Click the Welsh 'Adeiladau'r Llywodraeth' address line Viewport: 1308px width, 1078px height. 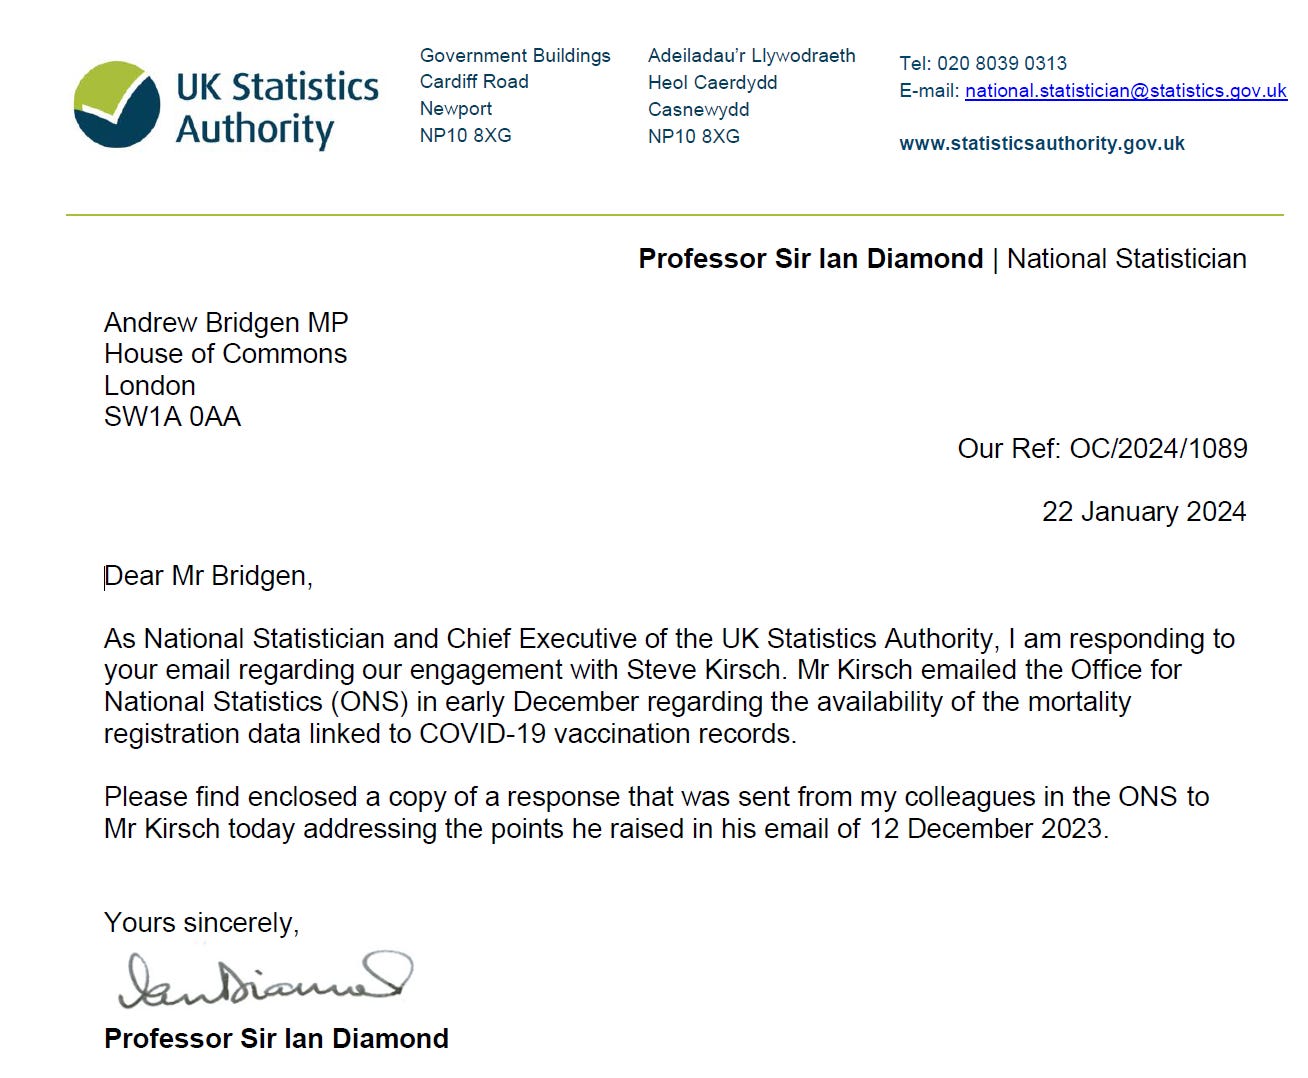(x=751, y=56)
